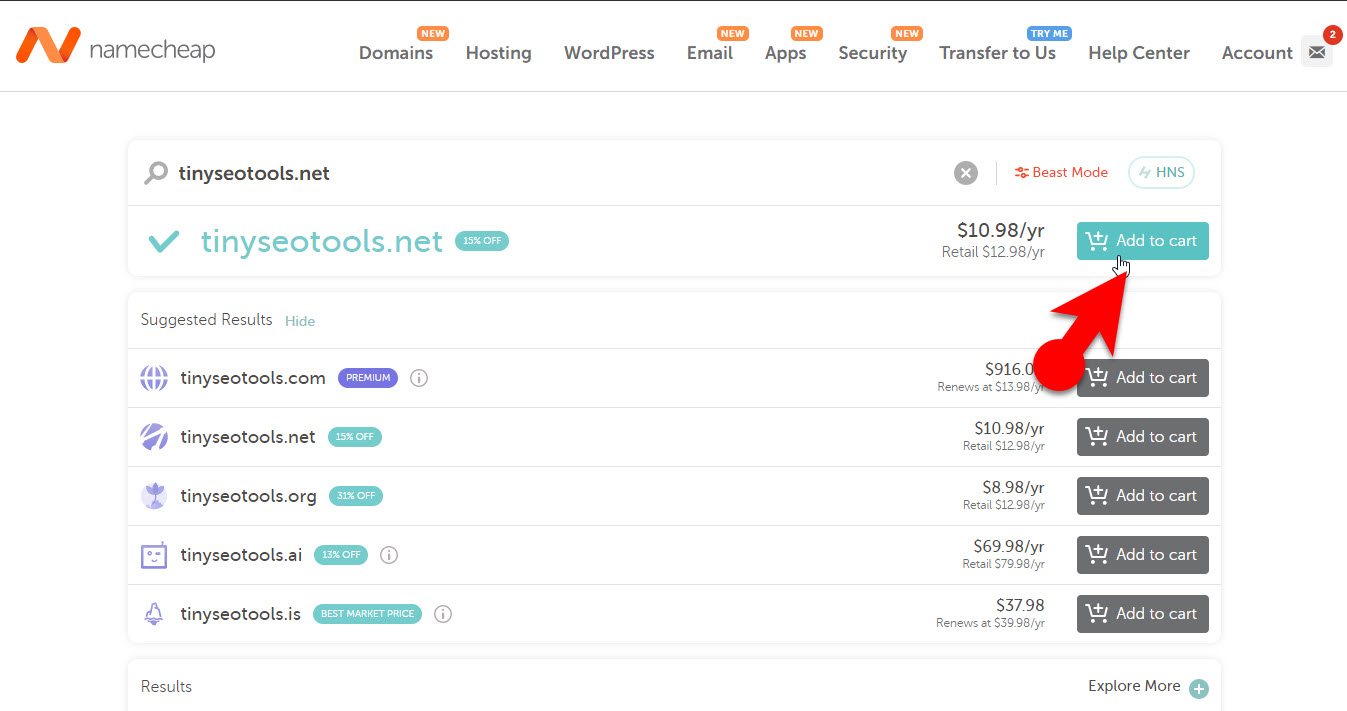Open info icon for tinyseotools.com premium

[x=419, y=378]
